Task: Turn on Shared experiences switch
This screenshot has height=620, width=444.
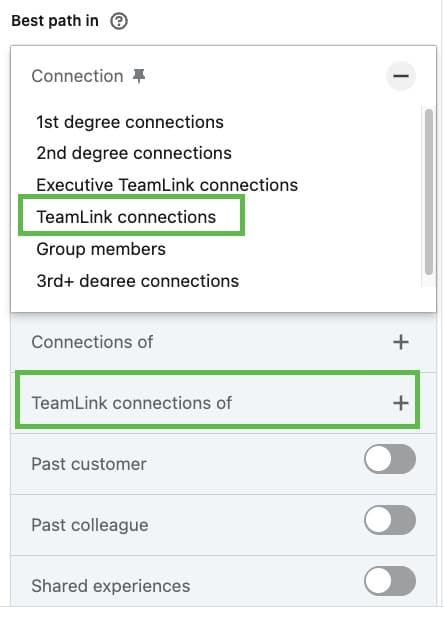Action: (x=390, y=581)
